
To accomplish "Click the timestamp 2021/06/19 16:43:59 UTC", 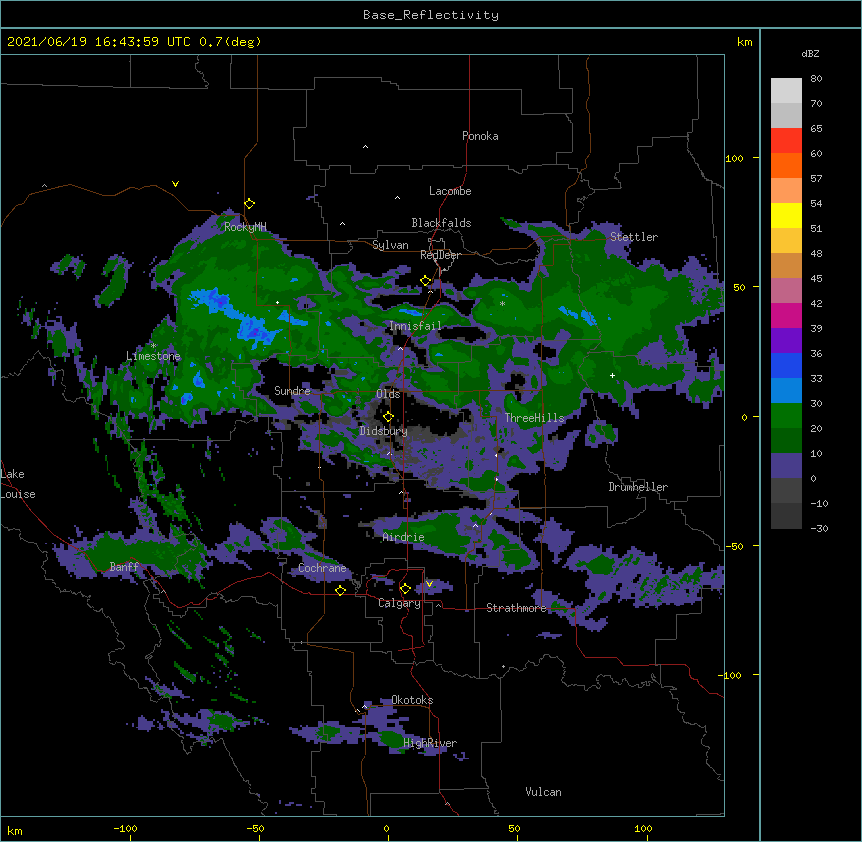I will [x=98, y=42].
